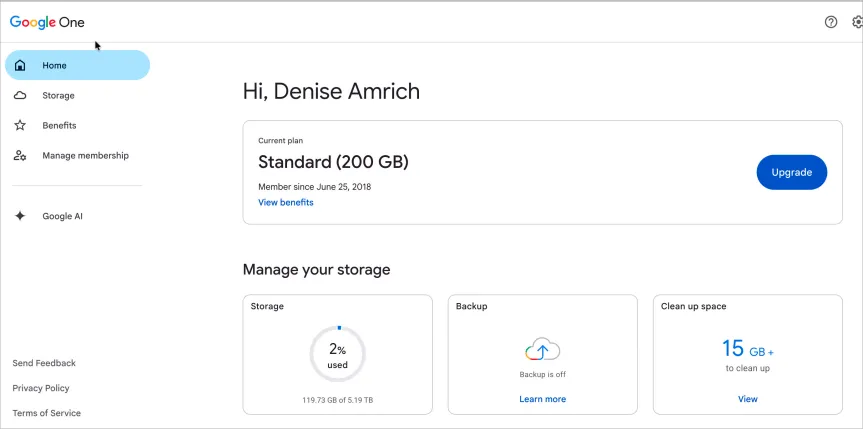Click the Storage cloud icon in sidebar

[20, 96]
